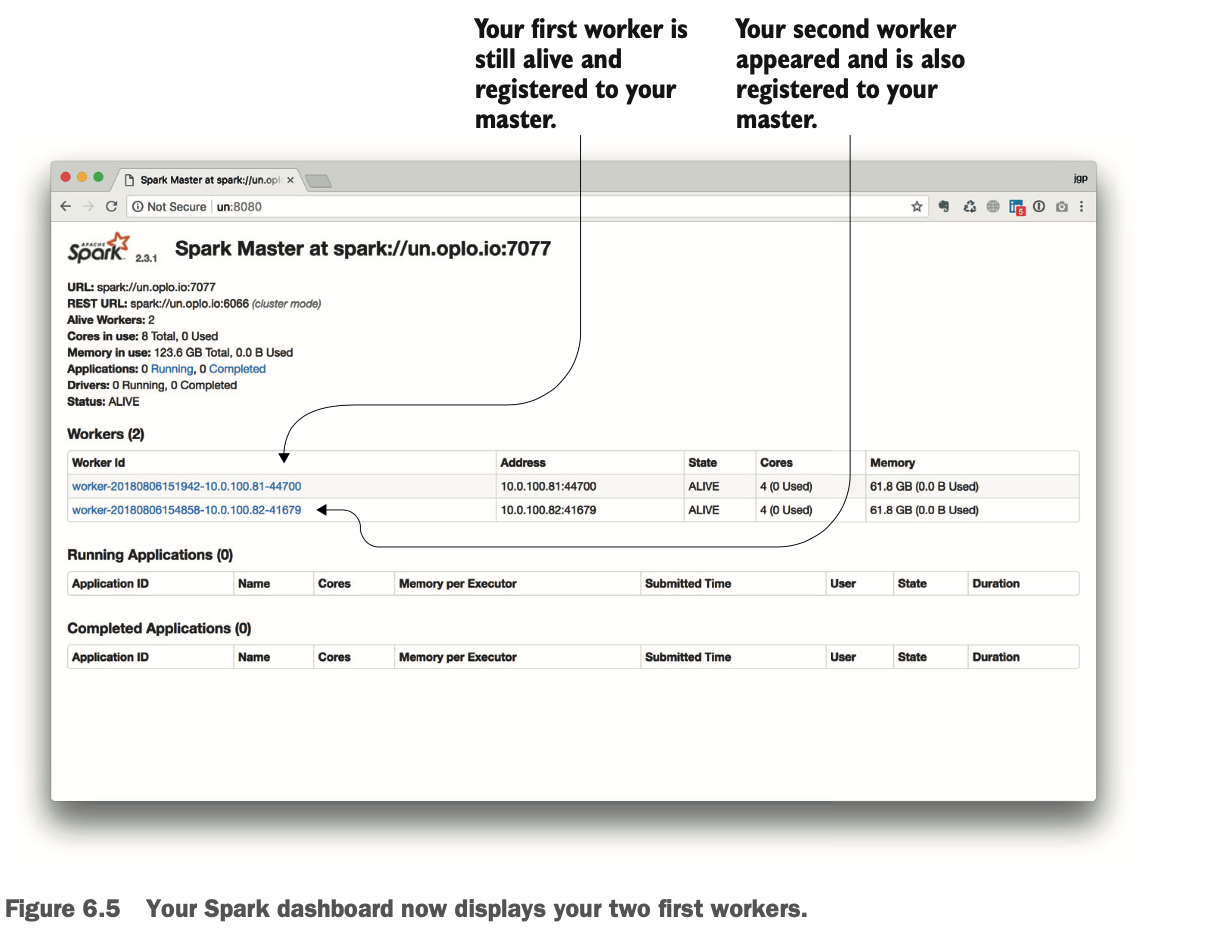The image size is (1214, 934).
Task: Click the Not Secure site info icon
Action: pyautogui.click(x=137, y=207)
